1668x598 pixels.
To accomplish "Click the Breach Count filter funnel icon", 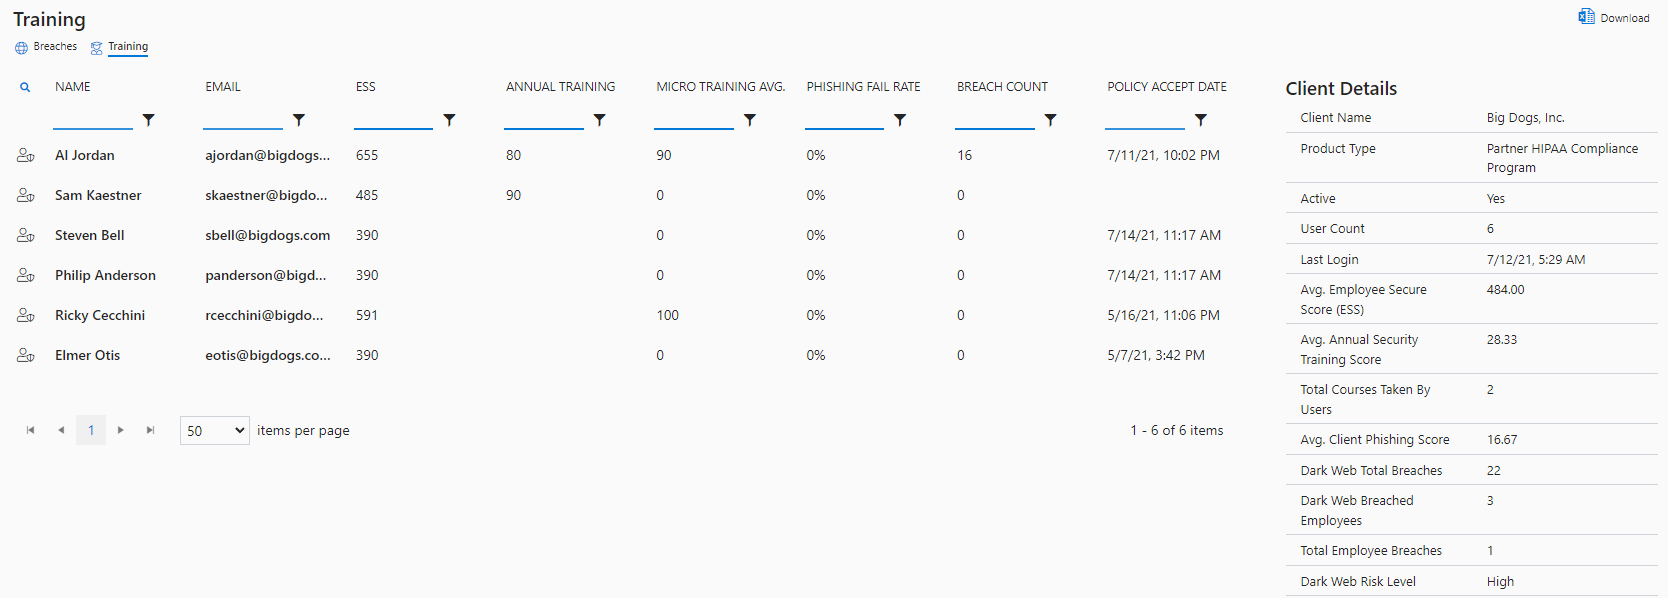I will [1050, 120].
